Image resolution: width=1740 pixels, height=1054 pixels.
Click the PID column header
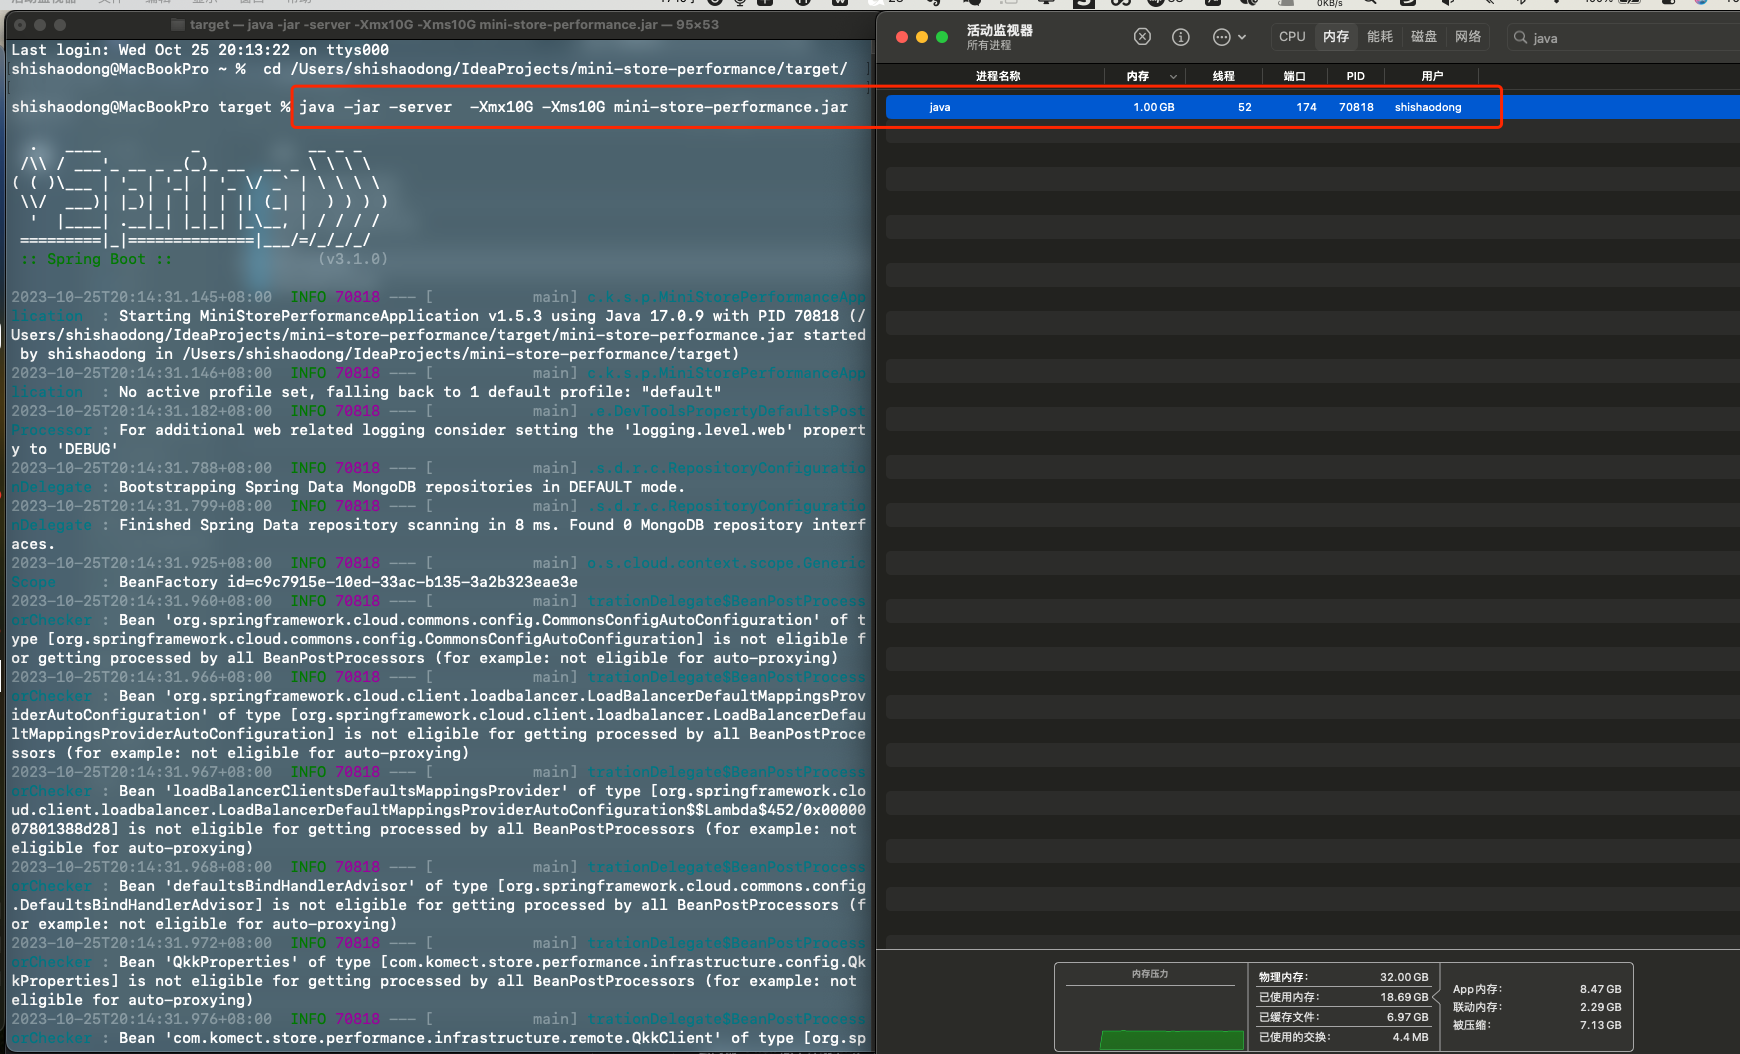click(1355, 76)
